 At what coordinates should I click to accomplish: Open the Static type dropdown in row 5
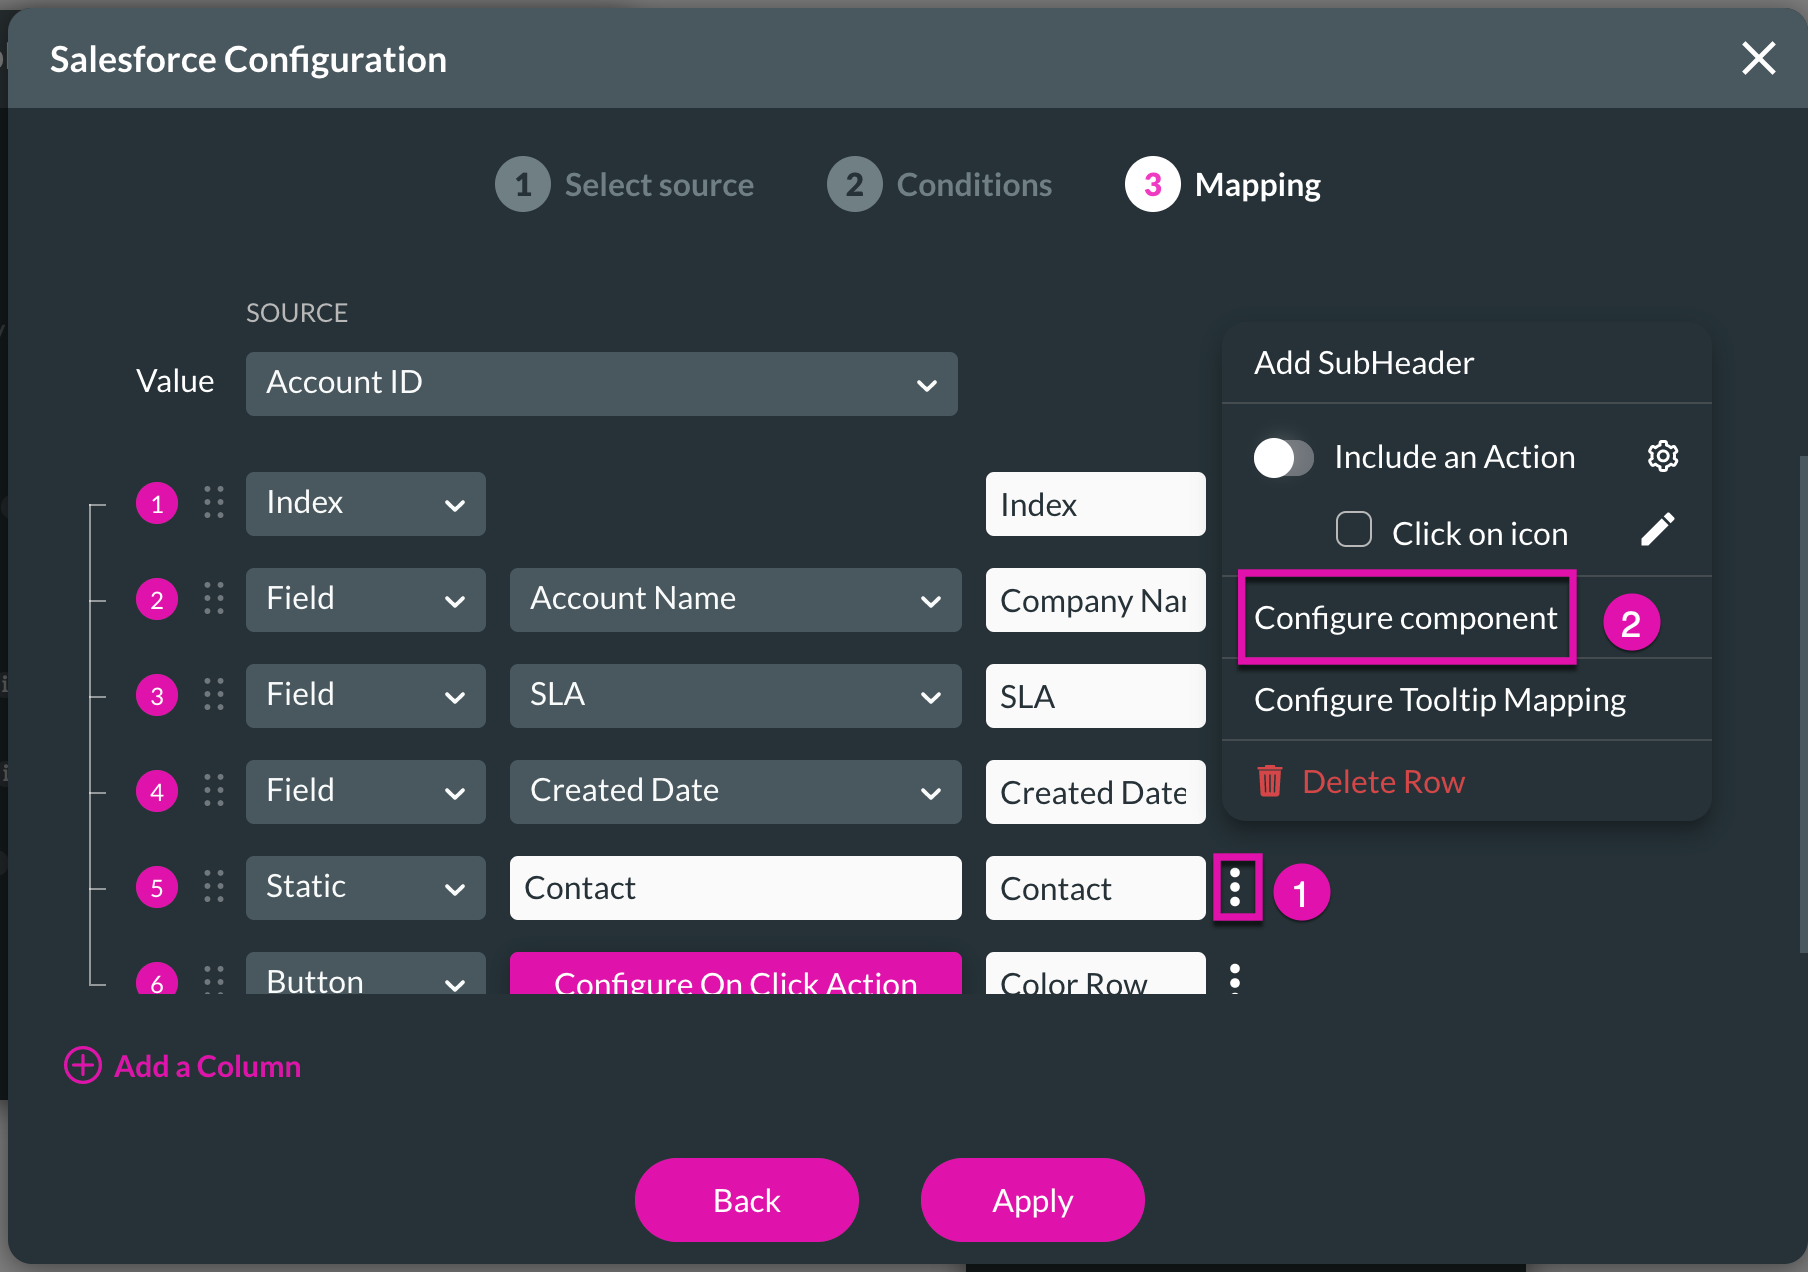pos(366,888)
